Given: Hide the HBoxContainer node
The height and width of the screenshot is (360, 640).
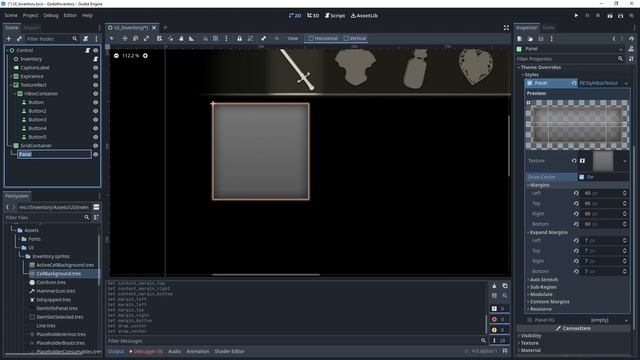Looking at the screenshot, I should [x=96, y=93].
